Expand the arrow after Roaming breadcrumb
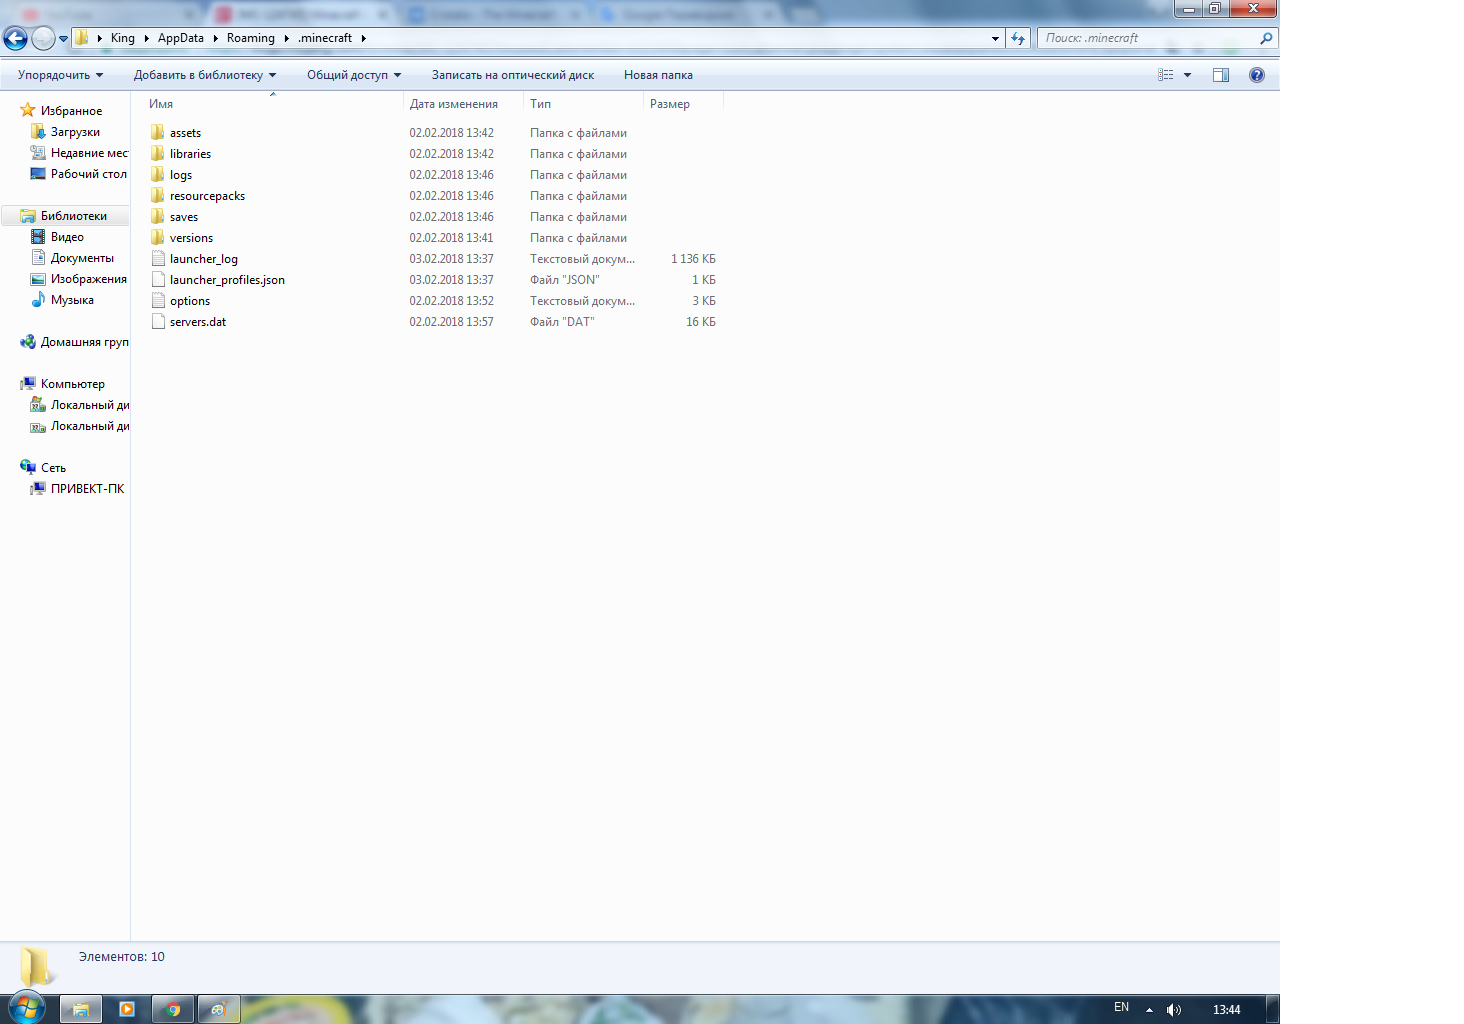 click(x=286, y=38)
